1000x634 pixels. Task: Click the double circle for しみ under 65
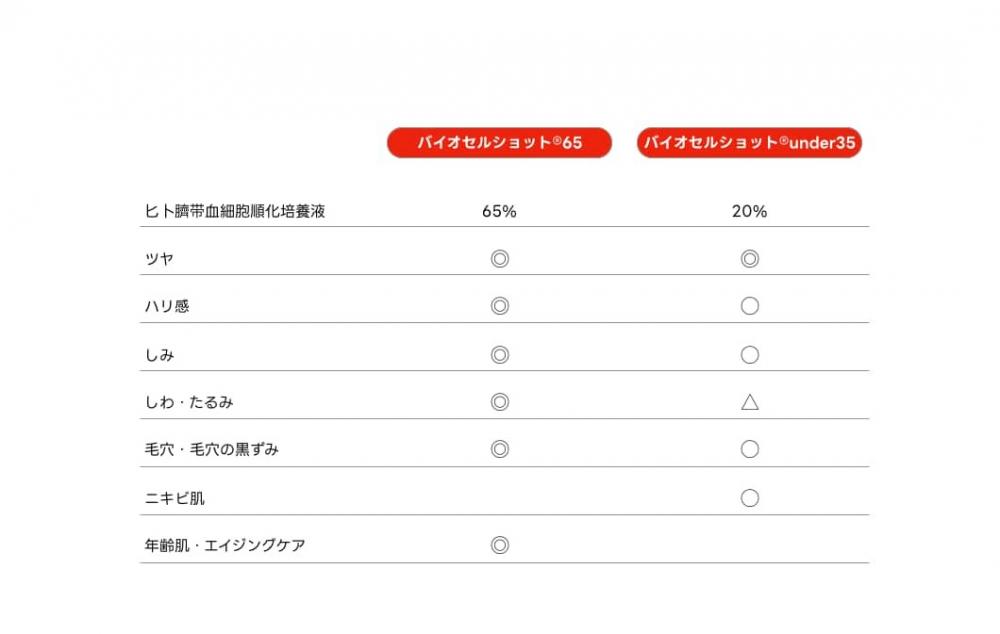[x=500, y=355]
